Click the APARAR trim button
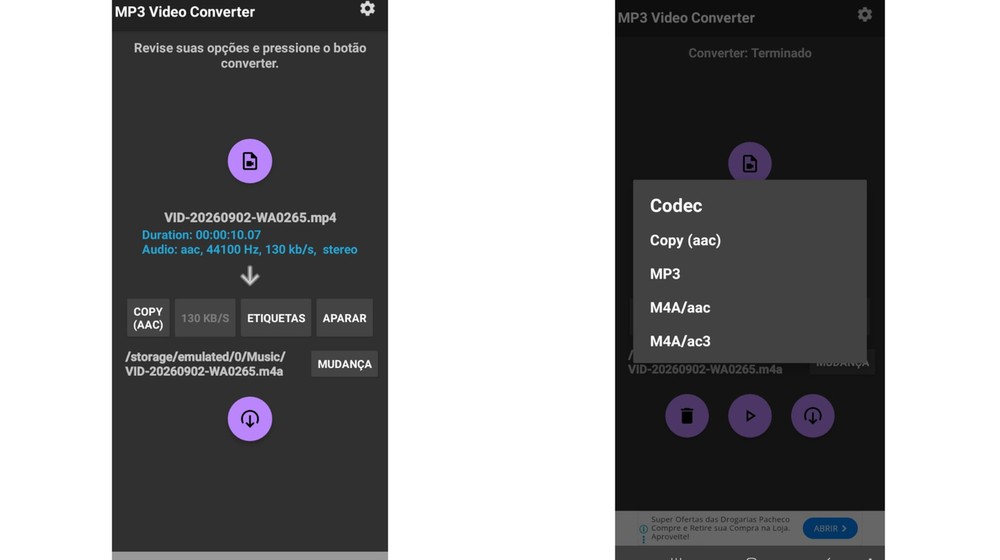 [x=344, y=318]
